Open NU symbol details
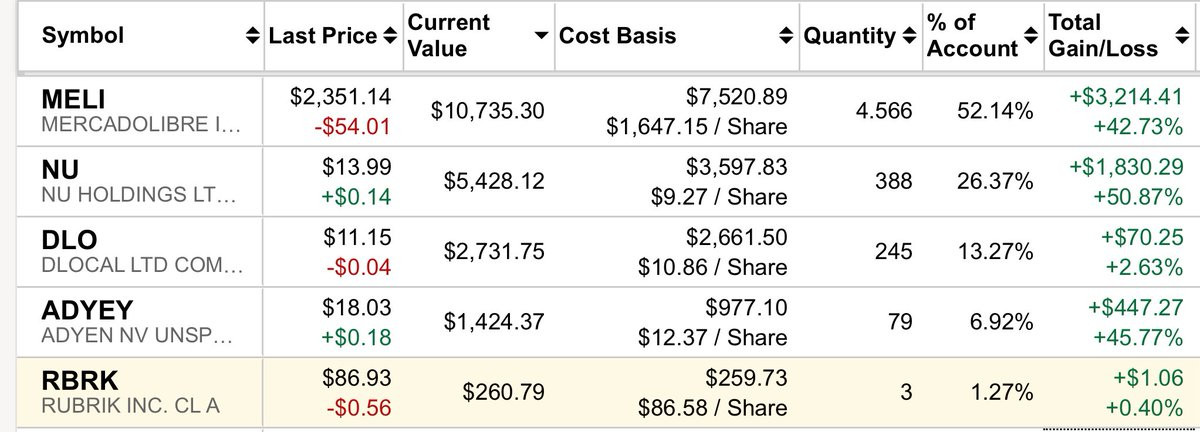Screen dimensions: 1200x432 59,169
